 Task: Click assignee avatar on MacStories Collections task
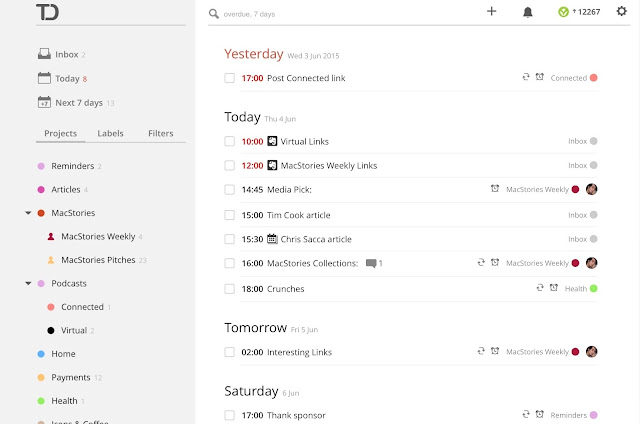[x=591, y=263]
